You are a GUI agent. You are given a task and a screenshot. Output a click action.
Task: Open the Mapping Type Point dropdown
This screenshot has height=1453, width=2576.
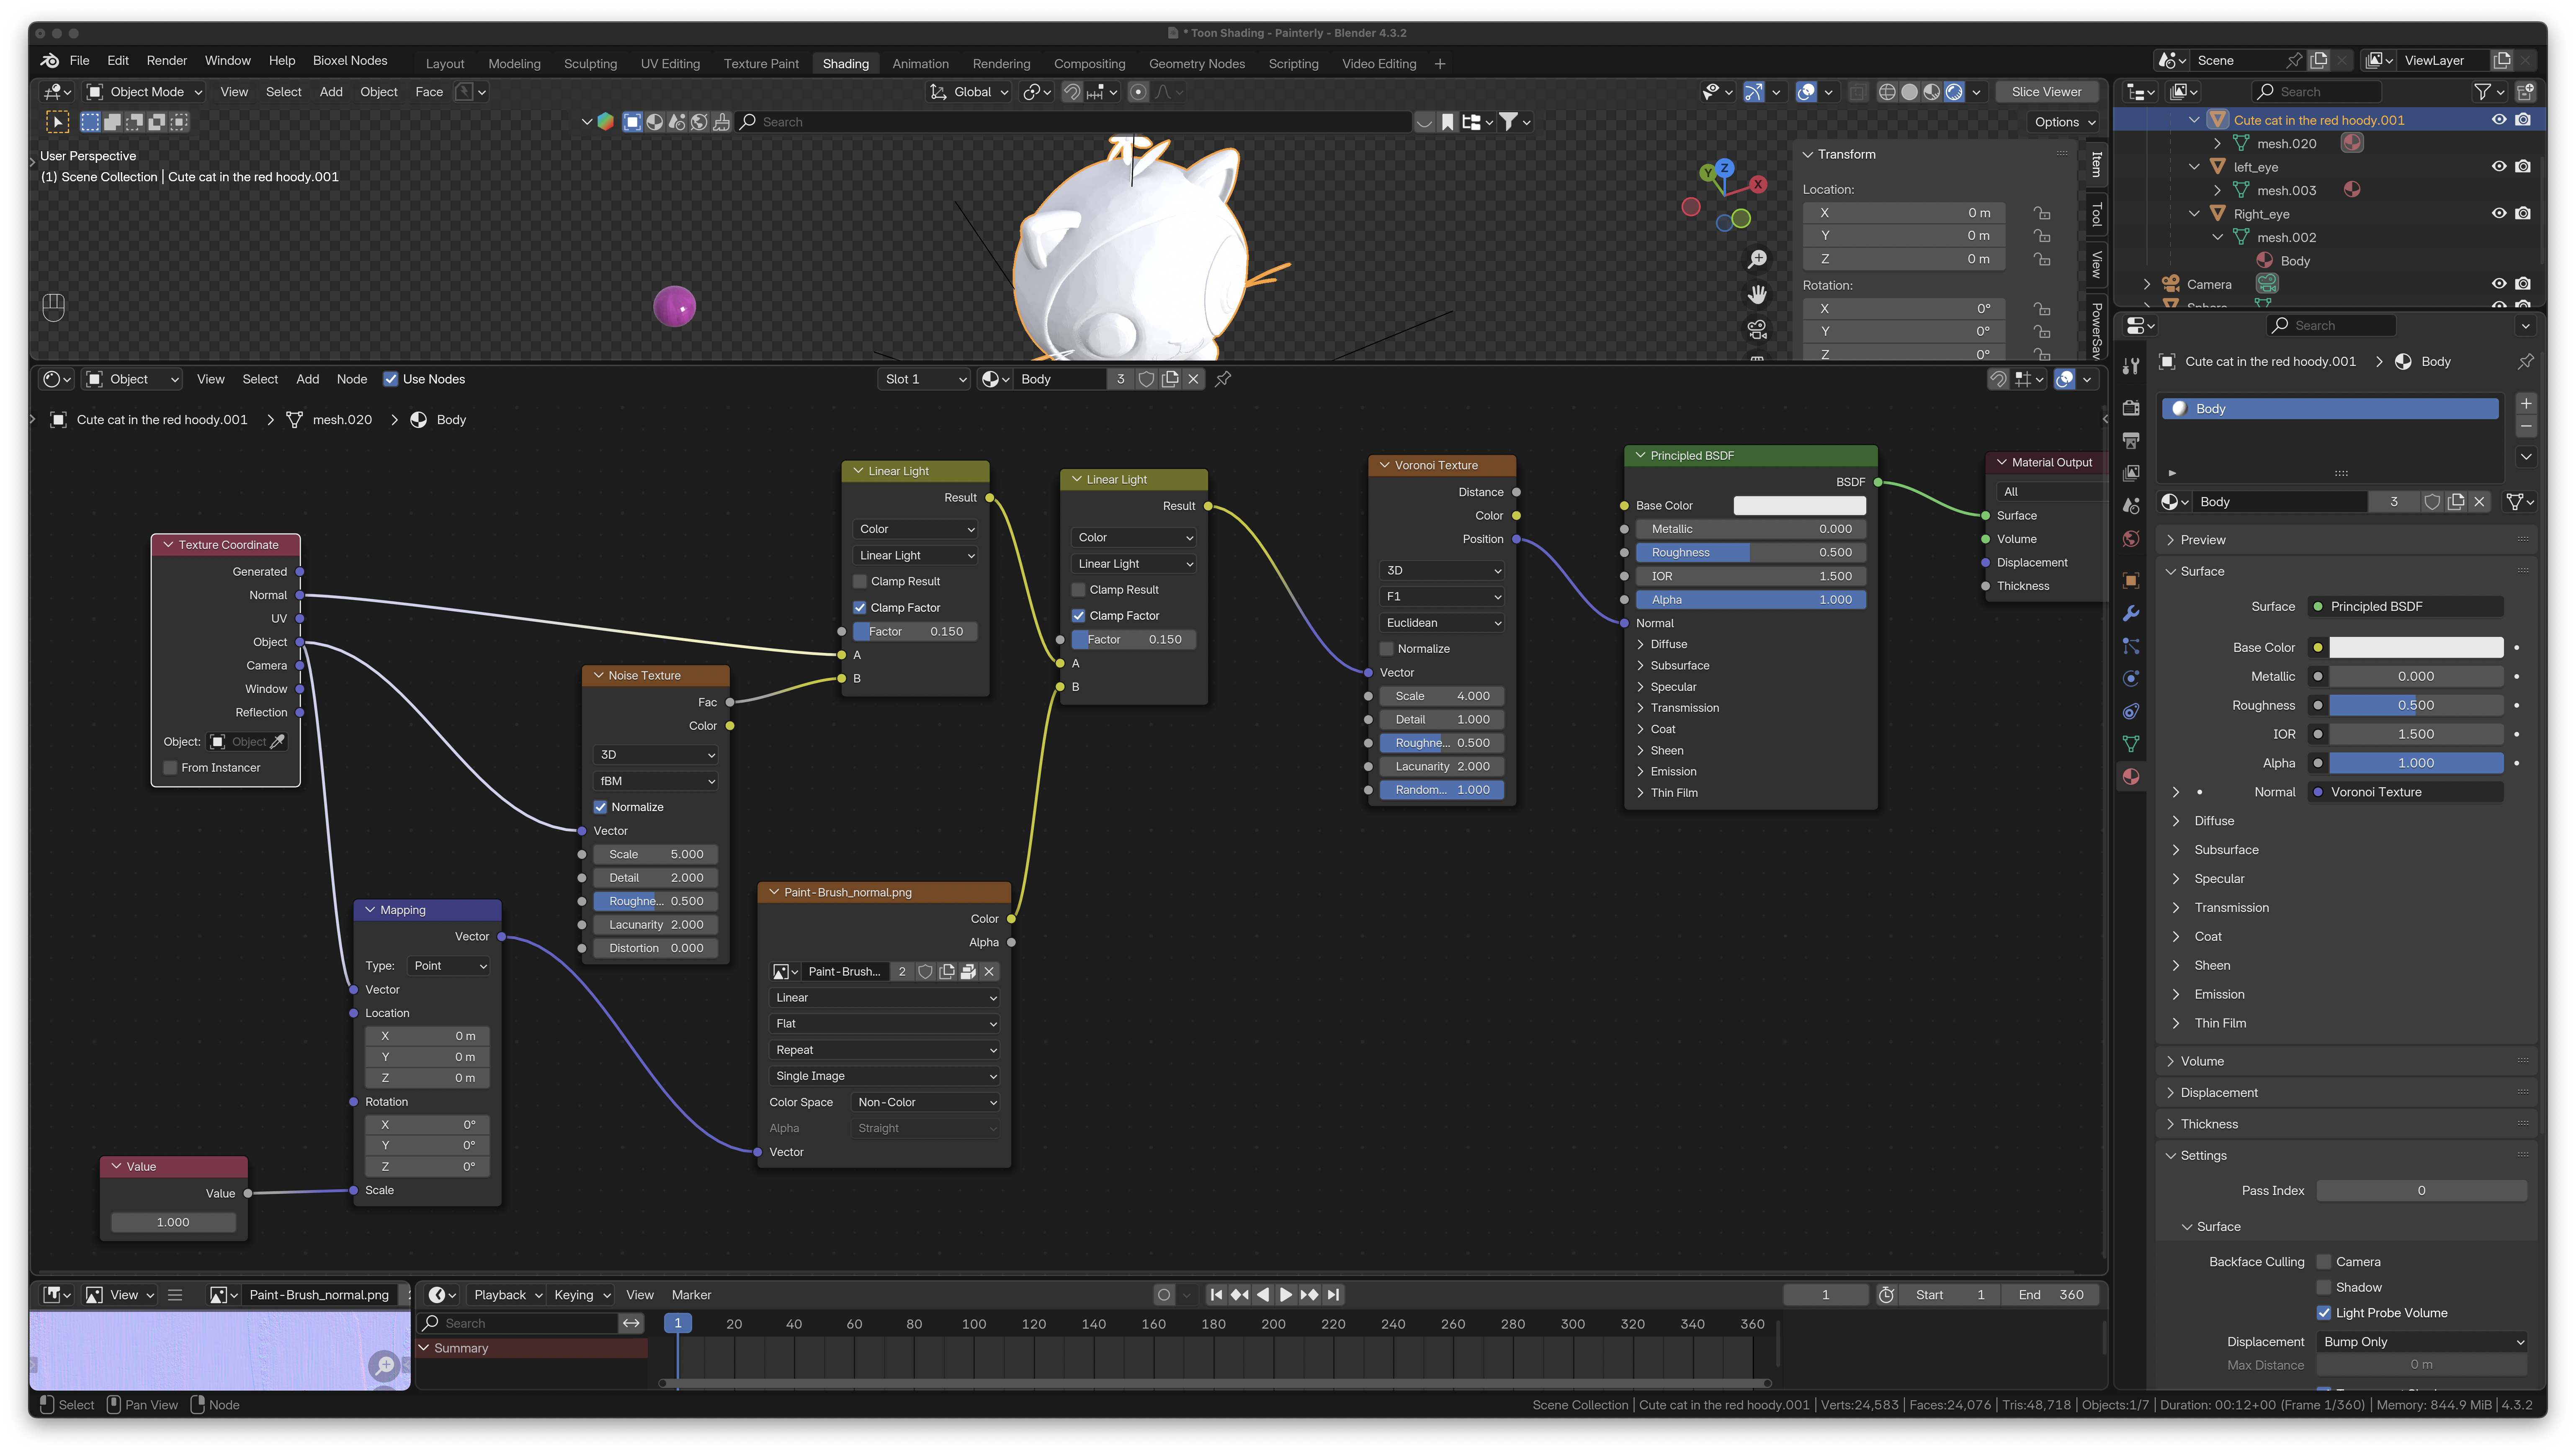click(x=449, y=966)
